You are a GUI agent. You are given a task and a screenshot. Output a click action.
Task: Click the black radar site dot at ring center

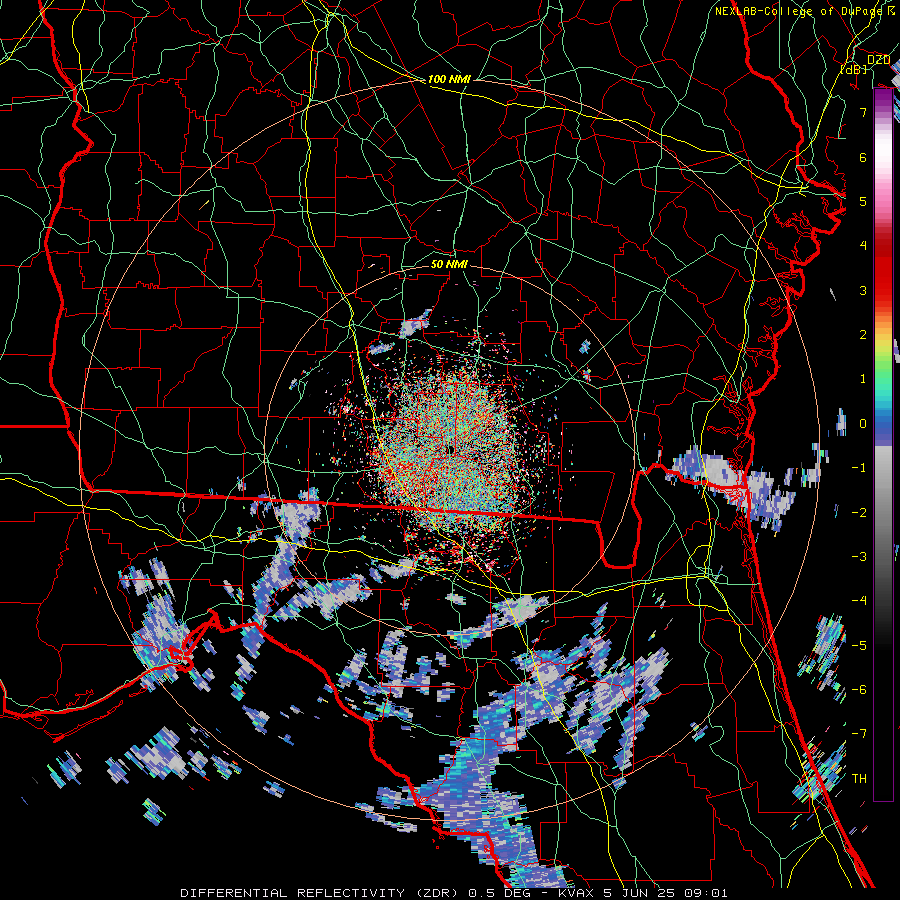tap(451, 450)
